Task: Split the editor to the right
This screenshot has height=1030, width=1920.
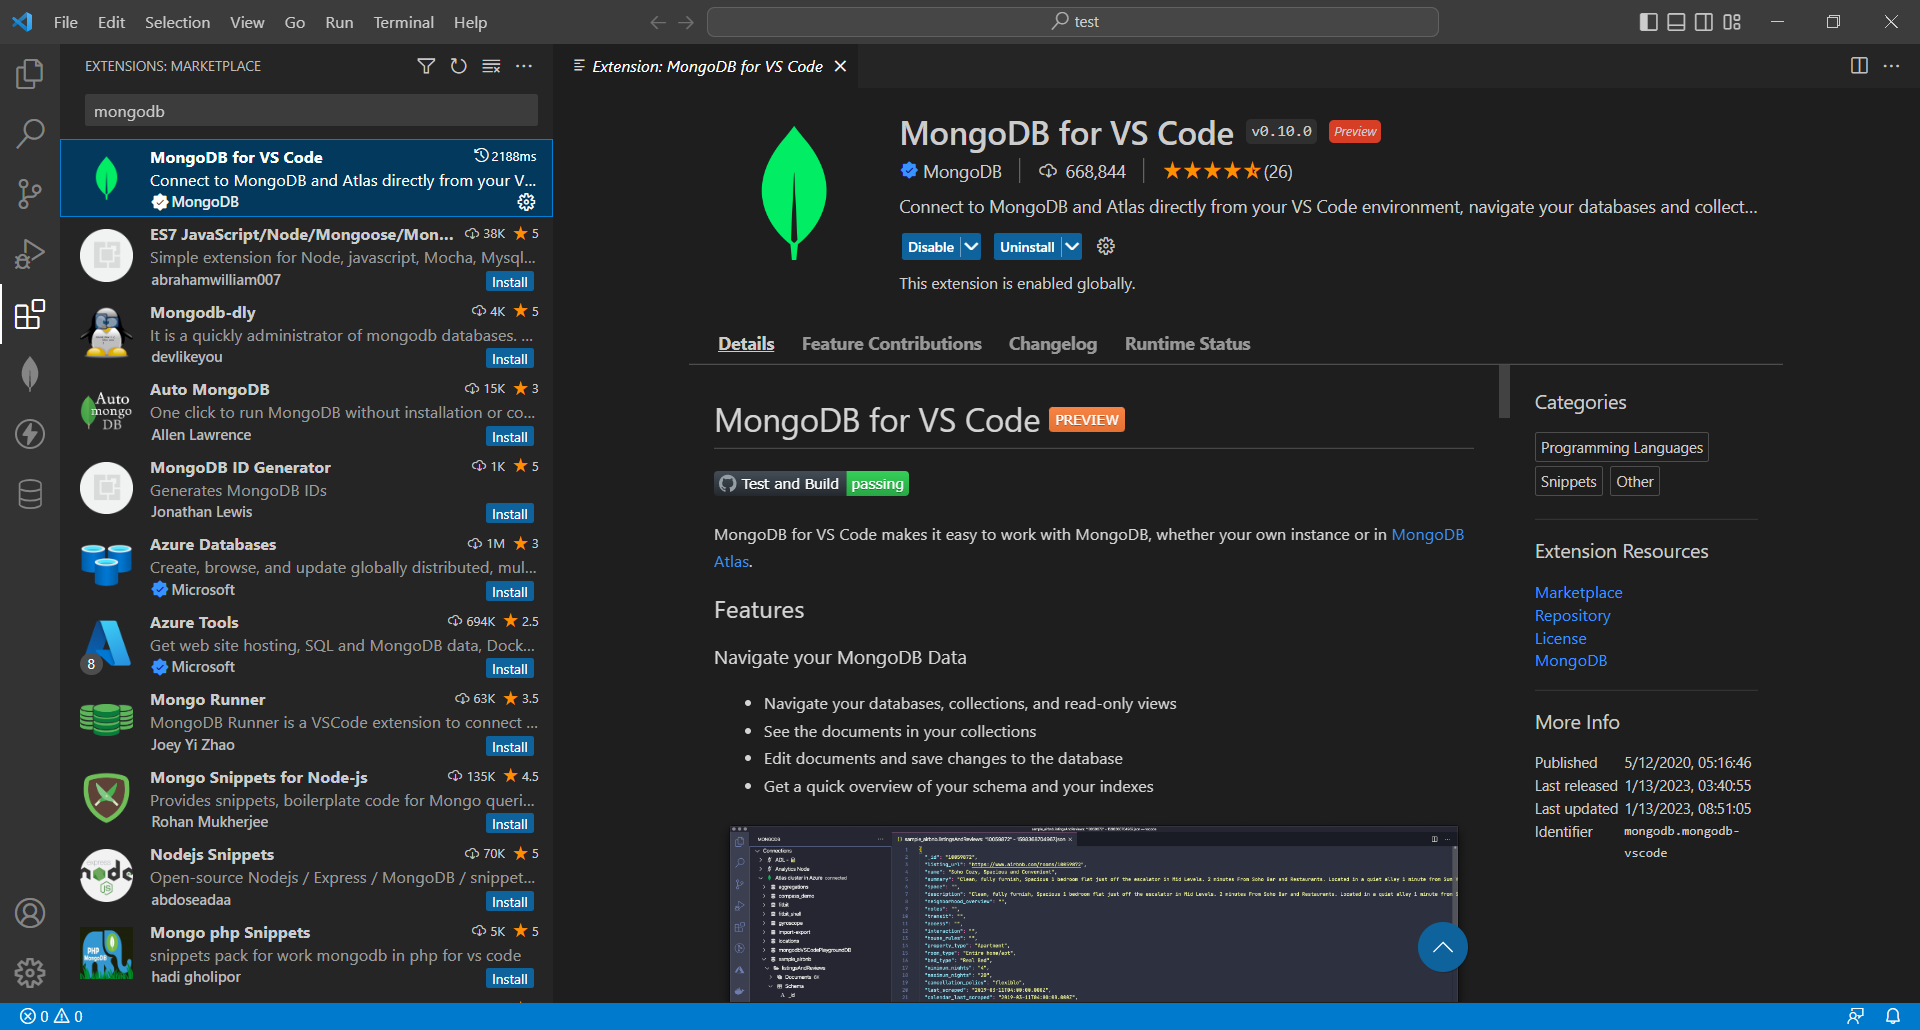Action: coord(1859,66)
